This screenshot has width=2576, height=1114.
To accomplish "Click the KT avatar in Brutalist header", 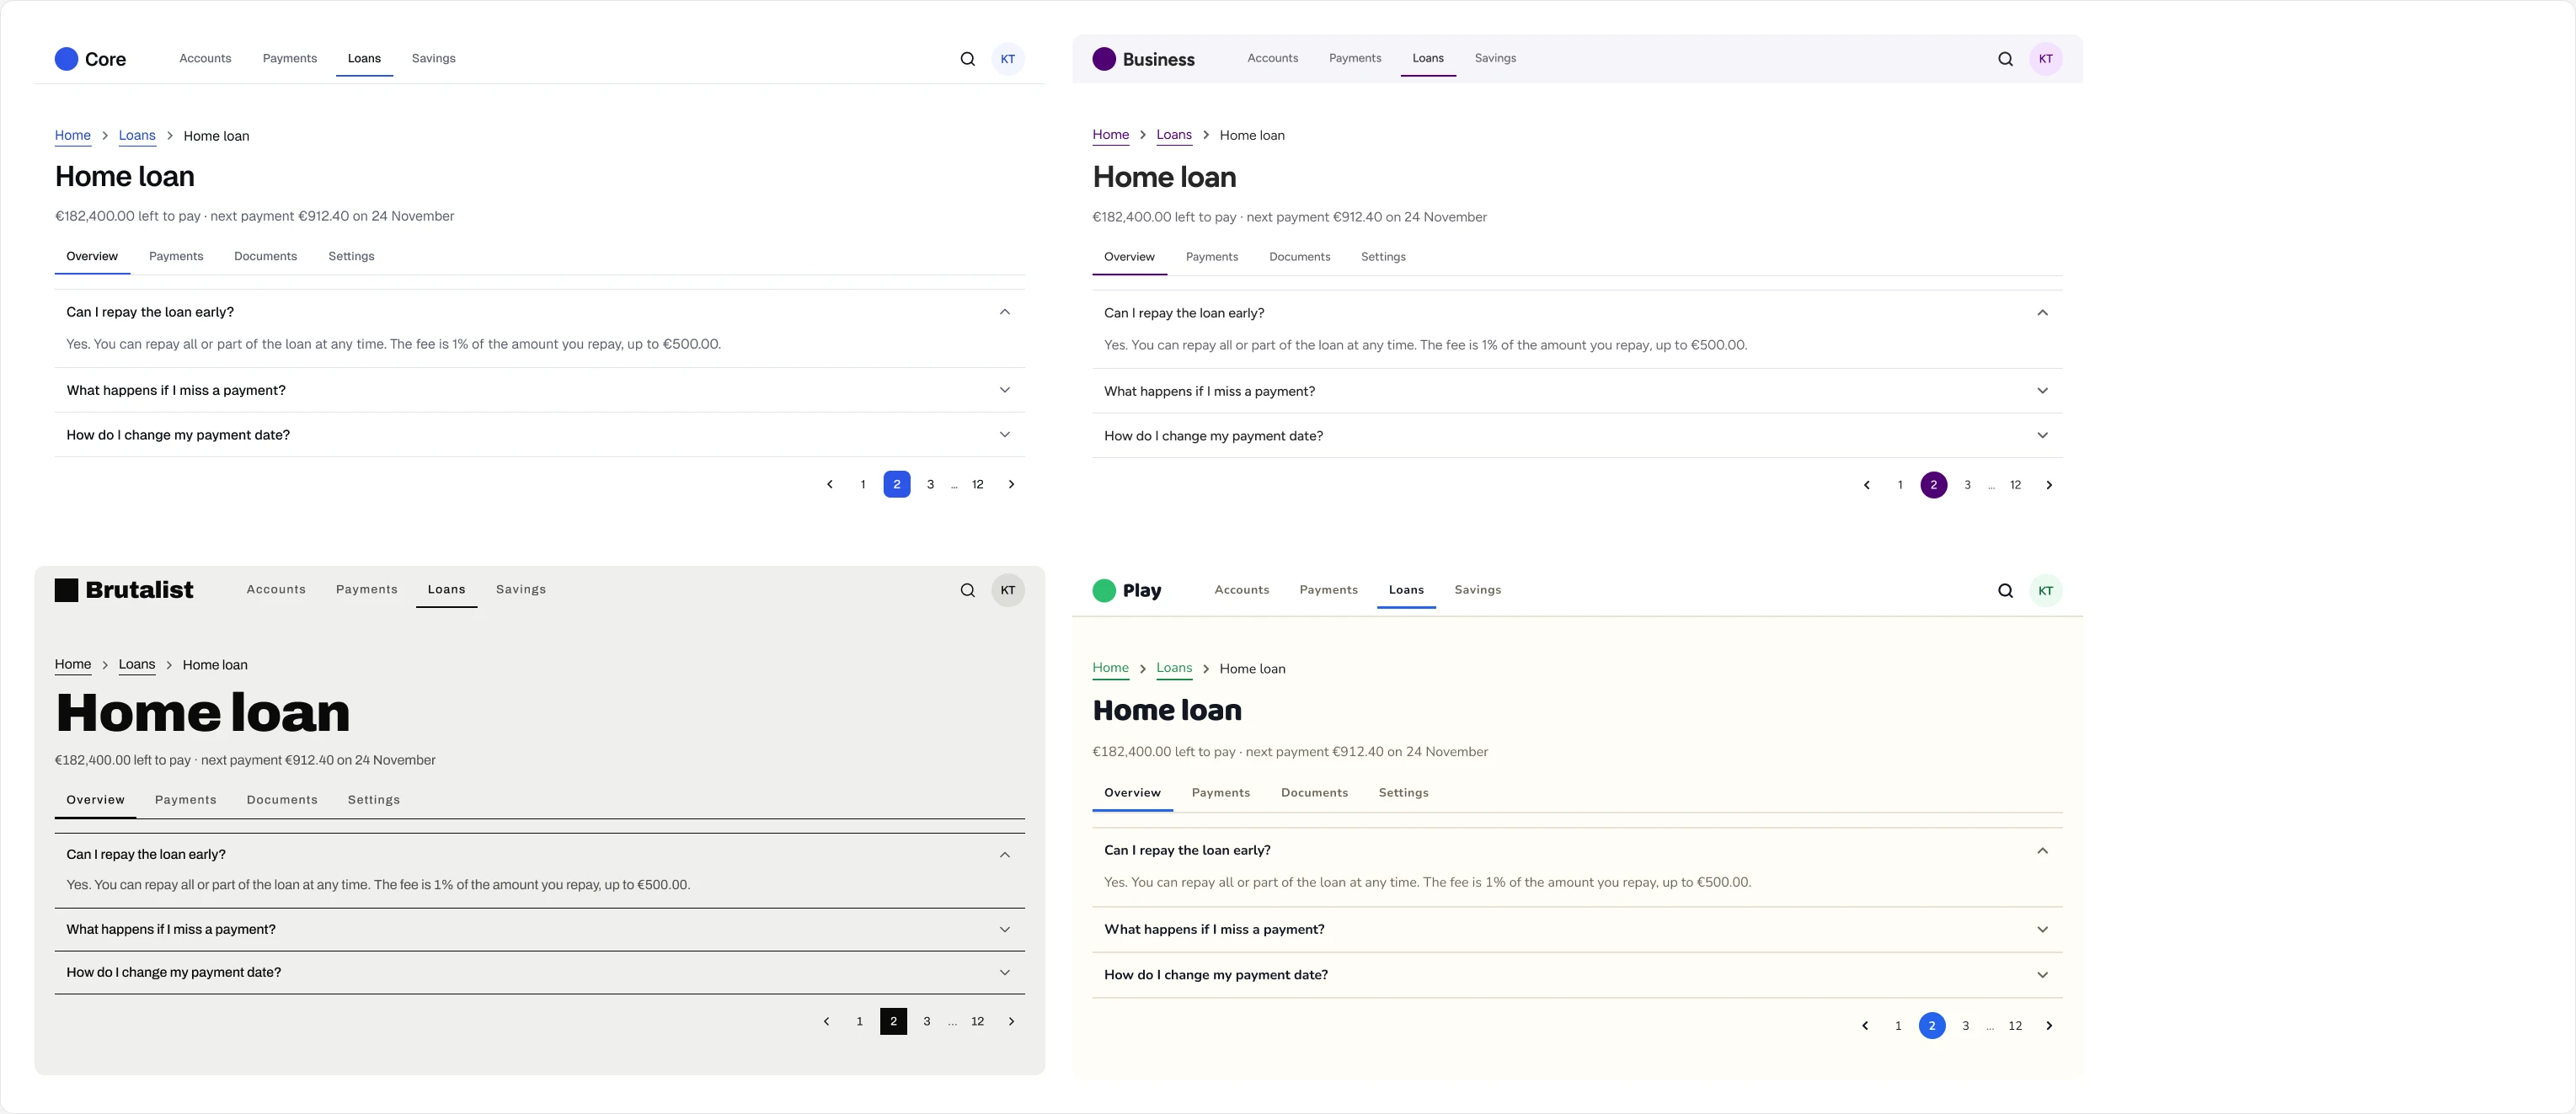I will tap(1008, 590).
